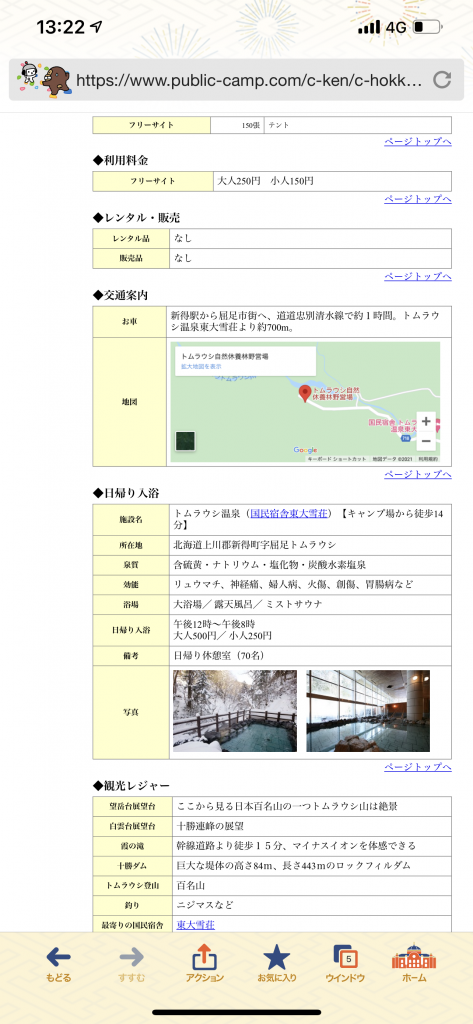Open 拡大地図を表示 link on map
This screenshot has width=473, height=1024.
[201, 367]
